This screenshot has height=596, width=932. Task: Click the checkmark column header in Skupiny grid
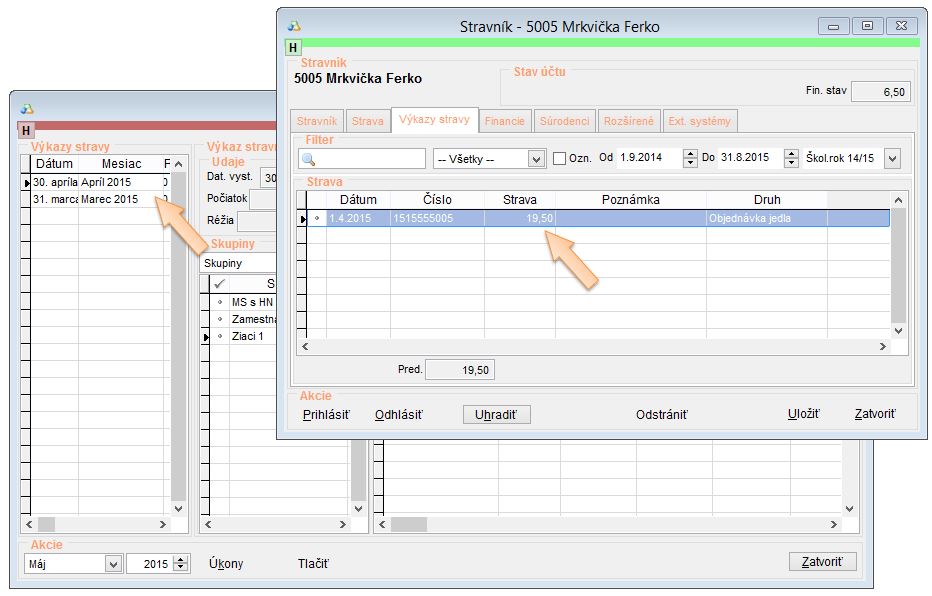219,284
